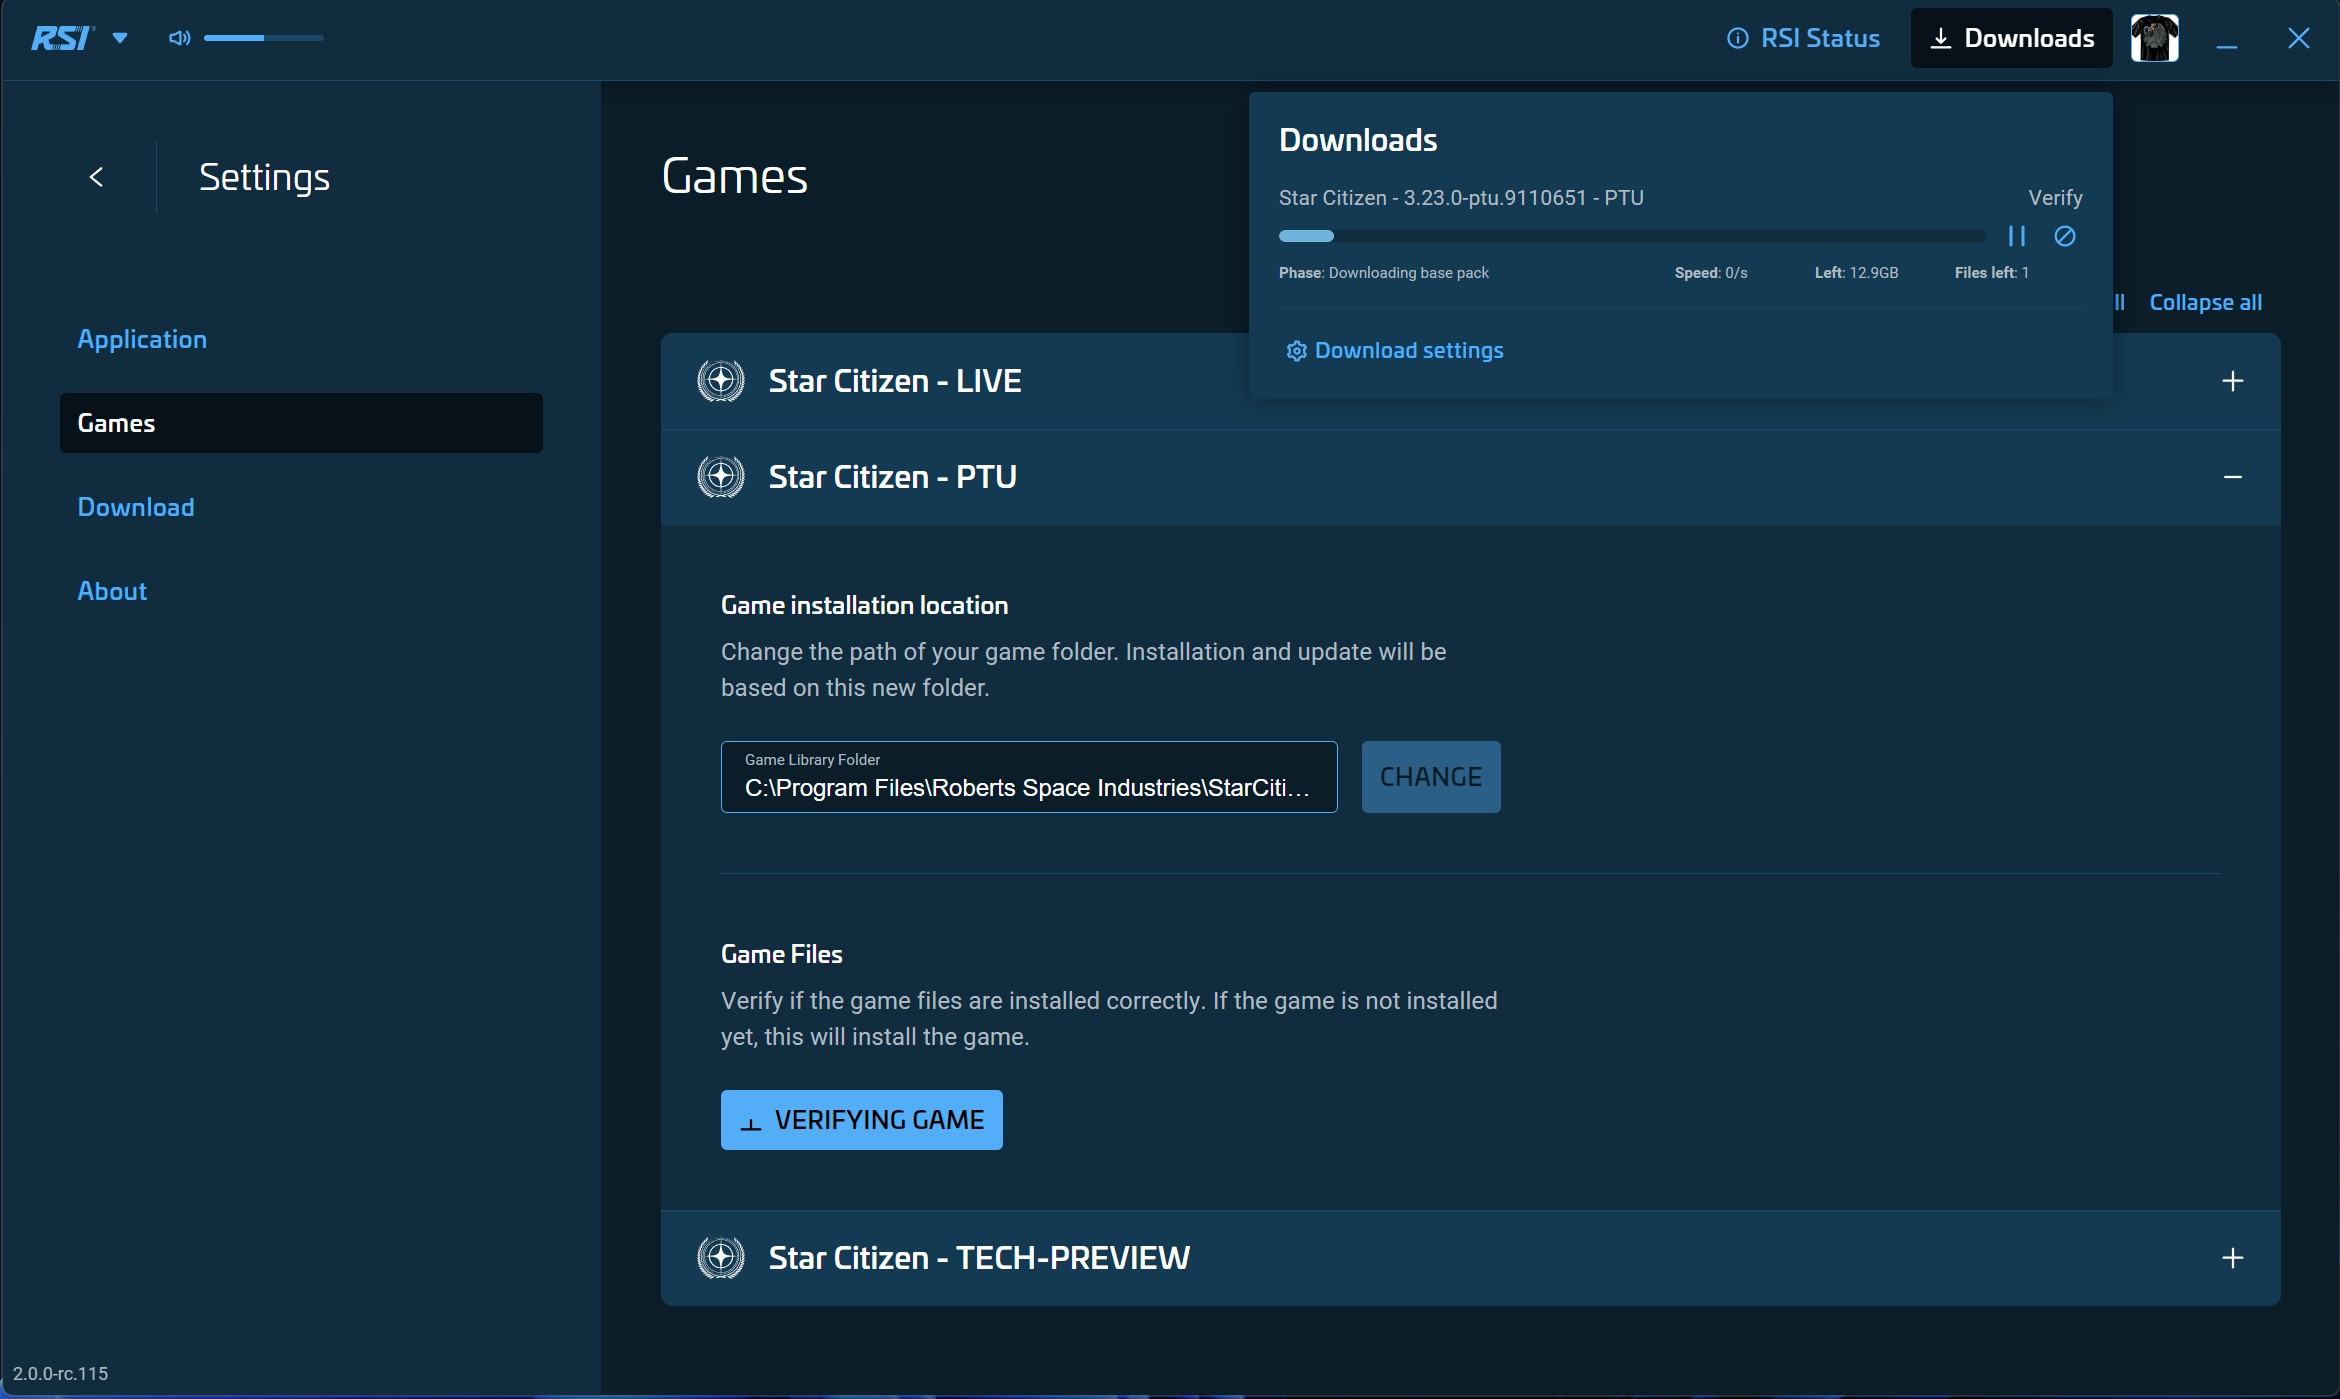Click the Files left: 1 value
2340x1399 pixels.
[1992, 273]
